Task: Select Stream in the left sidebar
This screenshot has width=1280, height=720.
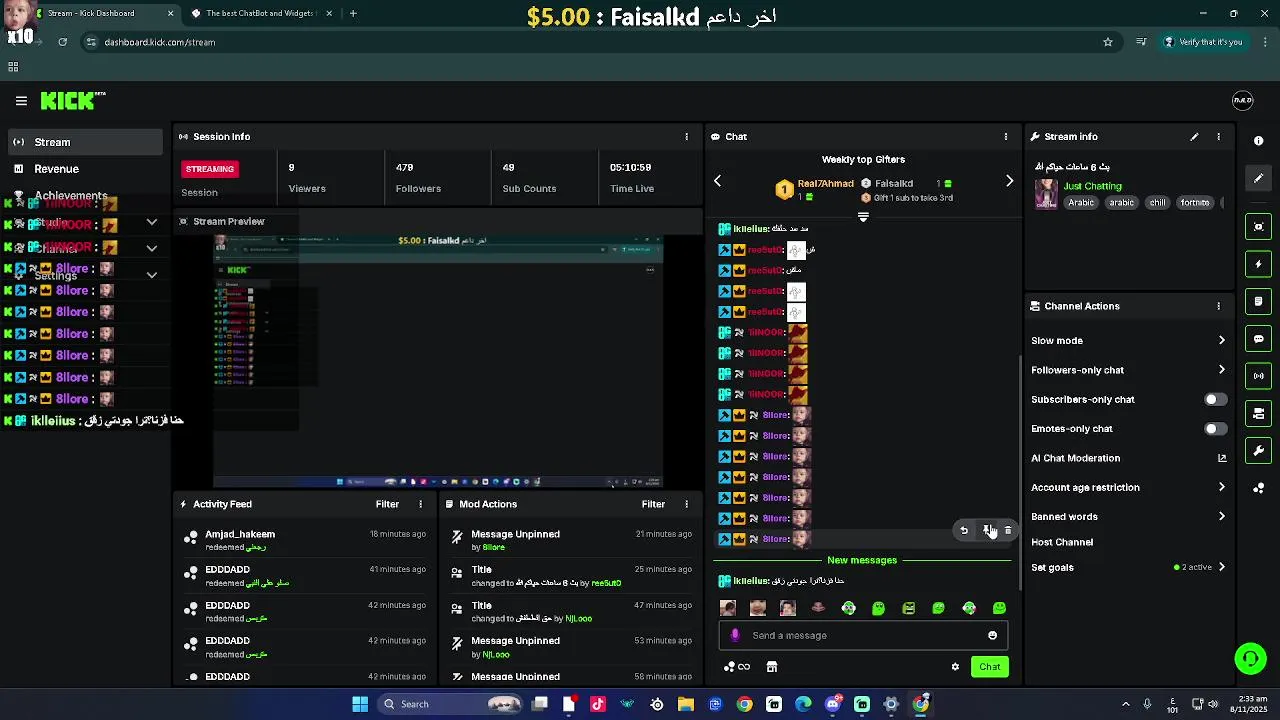Action: (85, 142)
